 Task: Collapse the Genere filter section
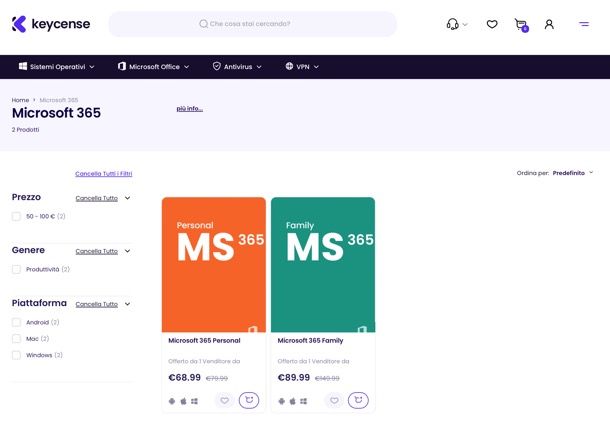(x=128, y=251)
